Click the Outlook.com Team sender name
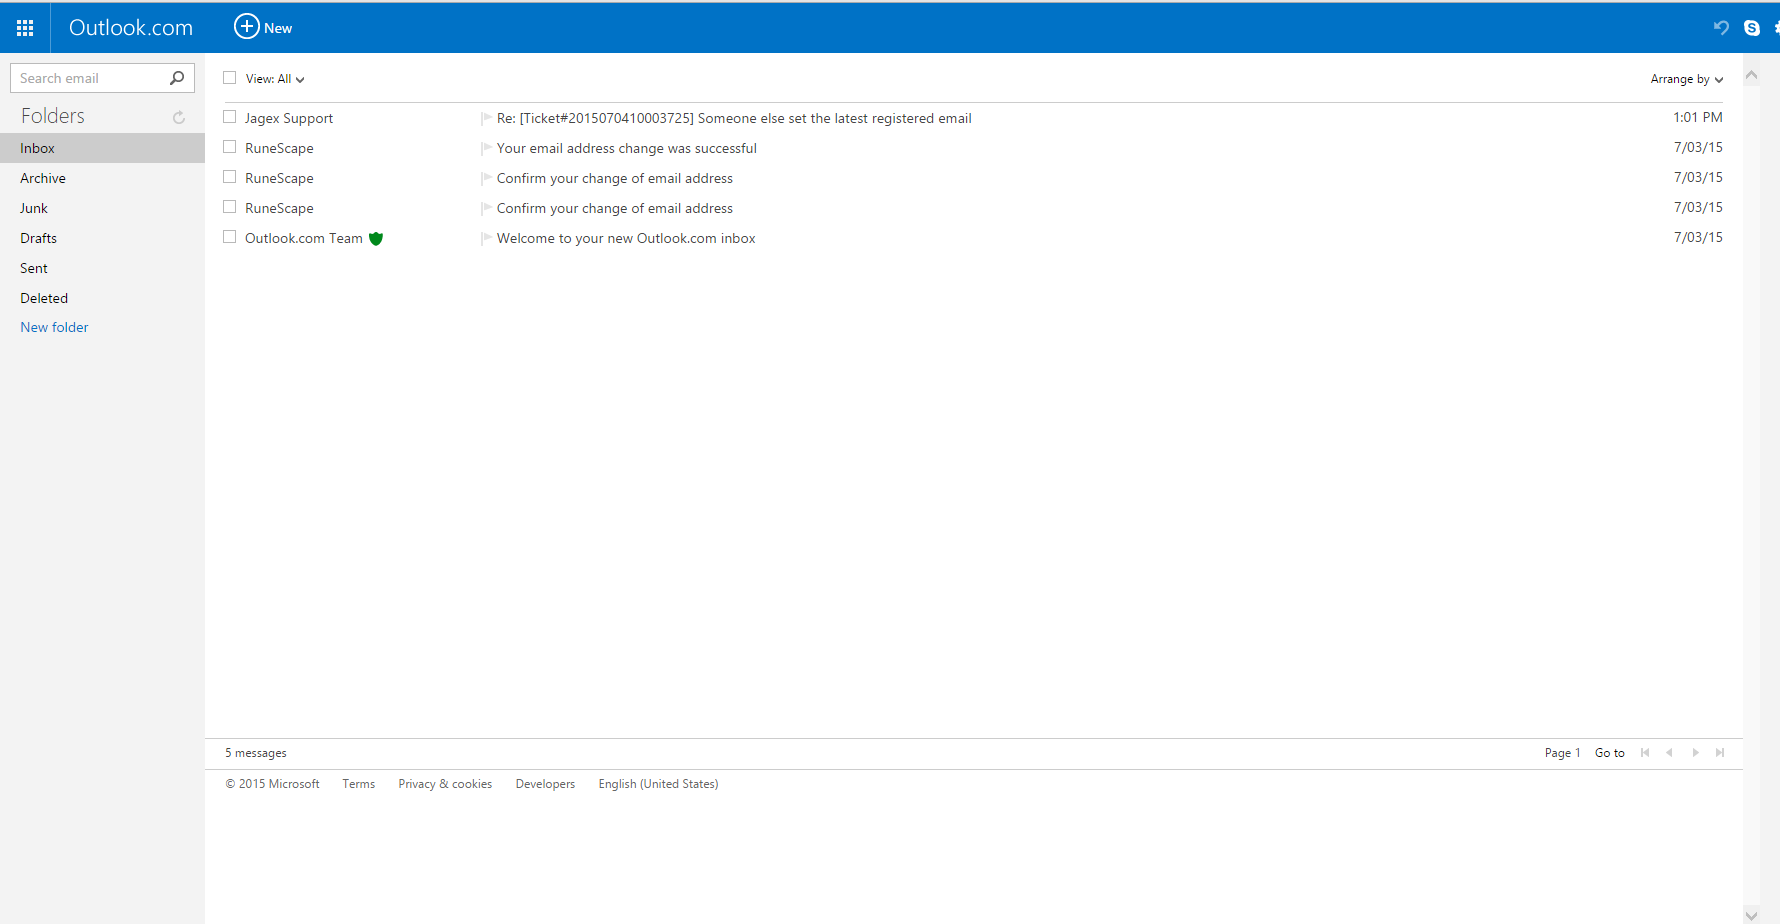 tap(304, 238)
